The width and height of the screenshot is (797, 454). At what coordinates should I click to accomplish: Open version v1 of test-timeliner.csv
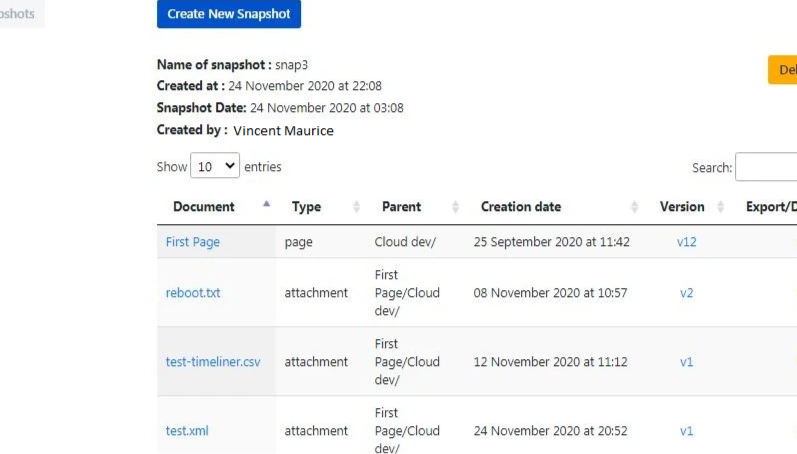pyautogui.click(x=686, y=362)
